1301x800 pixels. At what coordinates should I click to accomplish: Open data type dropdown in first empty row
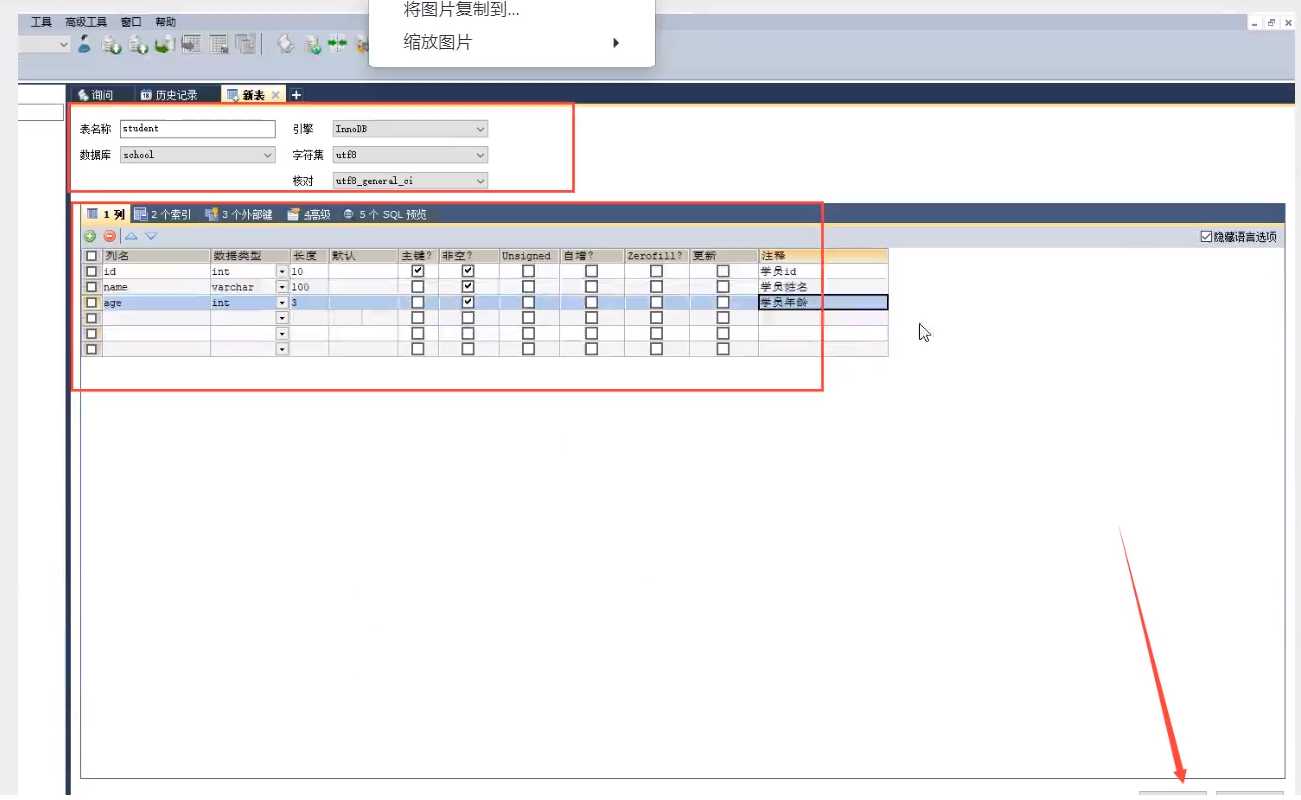pyautogui.click(x=282, y=318)
